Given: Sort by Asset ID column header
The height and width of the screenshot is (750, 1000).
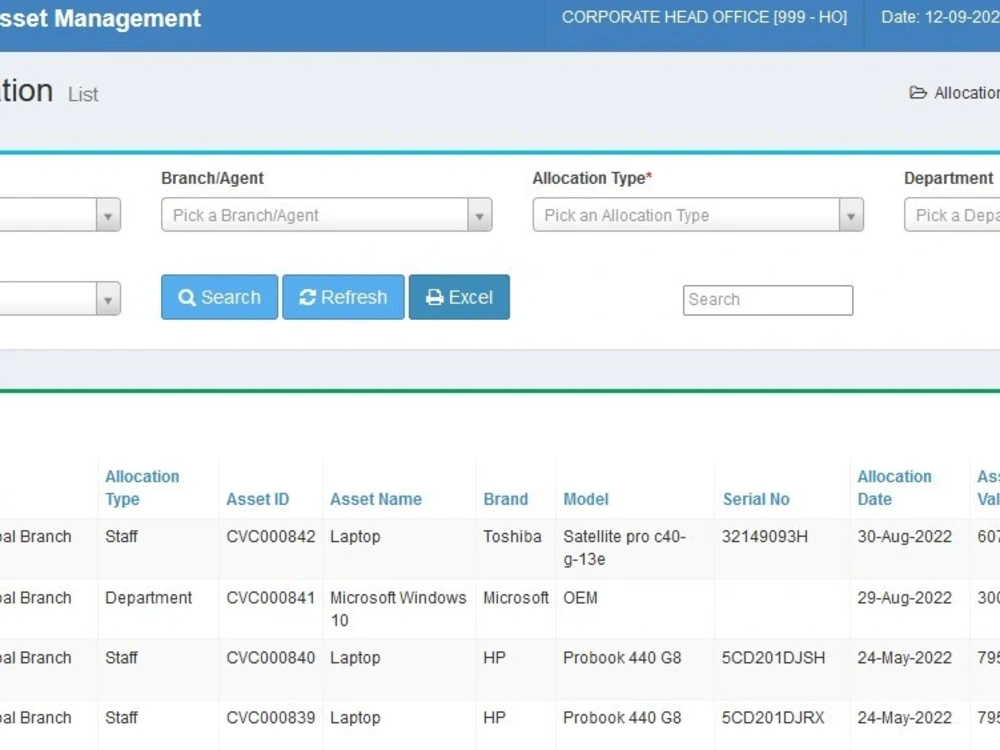Looking at the screenshot, I should click(x=258, y=499).
